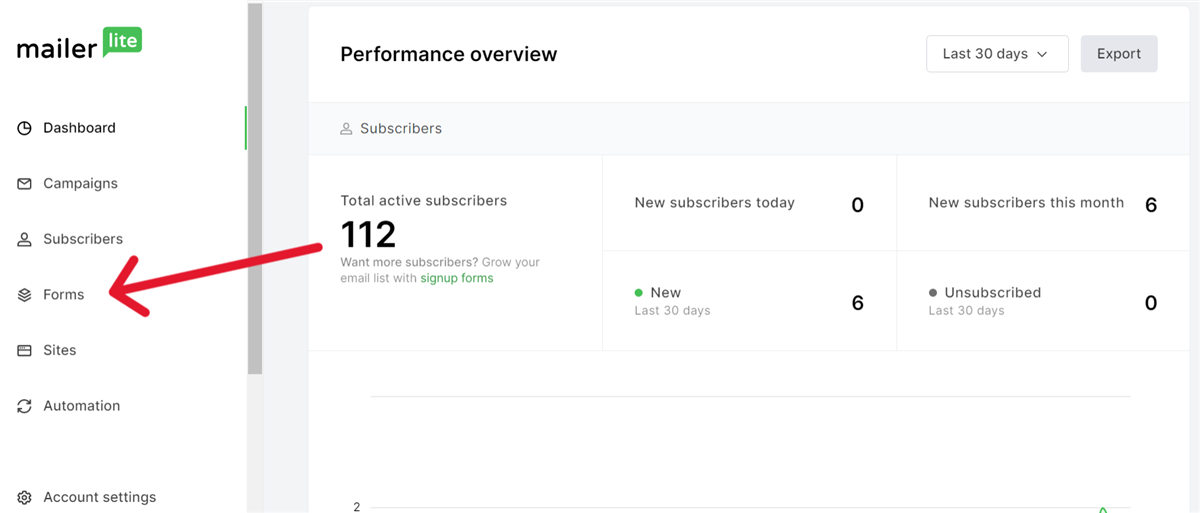Click the Subscribers person icon in sidebar
1200x513 pixels.
pyautogui.click(x=25, y=240)
